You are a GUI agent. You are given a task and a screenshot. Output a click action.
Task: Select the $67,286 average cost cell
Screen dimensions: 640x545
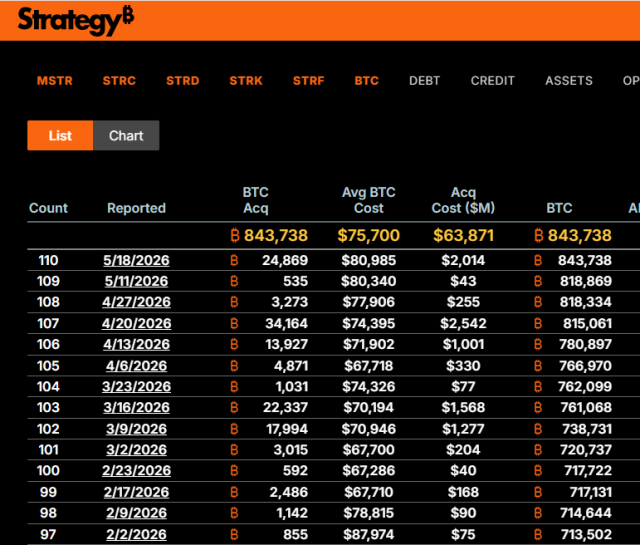(x=369, y=471)
